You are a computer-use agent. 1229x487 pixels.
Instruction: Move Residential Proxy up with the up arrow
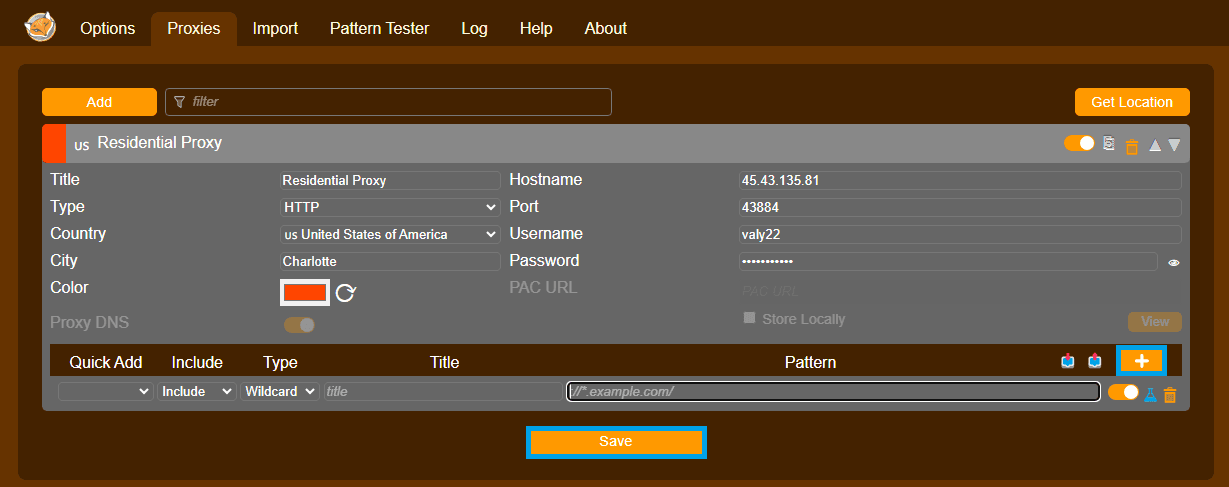click(1155, 145)
